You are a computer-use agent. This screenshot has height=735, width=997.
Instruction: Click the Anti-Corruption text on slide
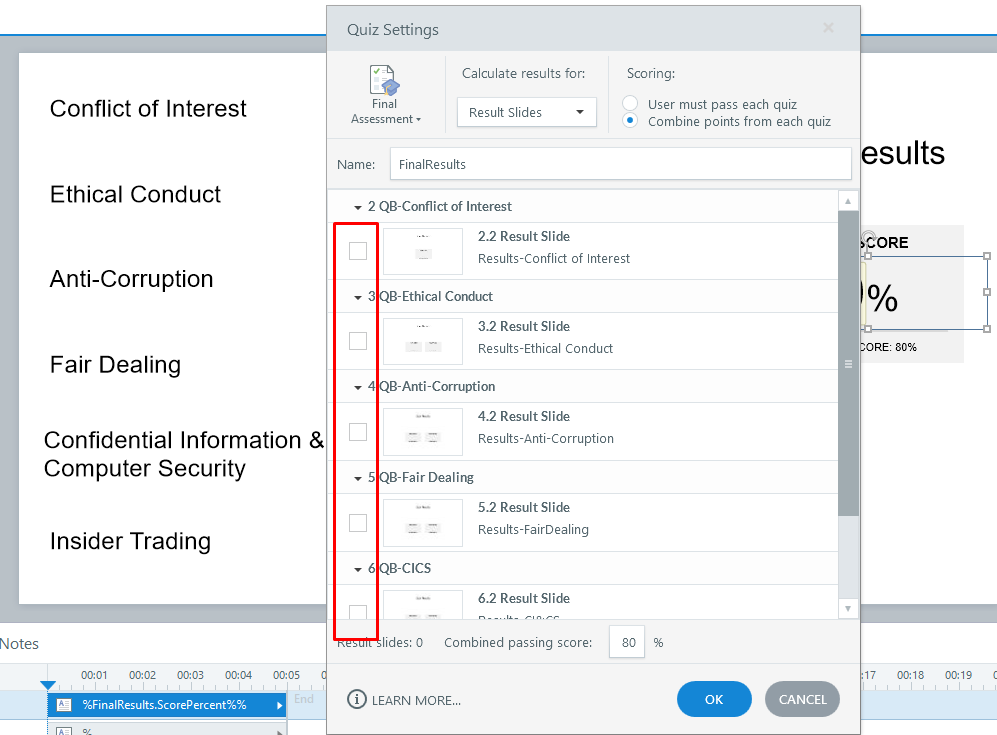(x=132, y=279)
